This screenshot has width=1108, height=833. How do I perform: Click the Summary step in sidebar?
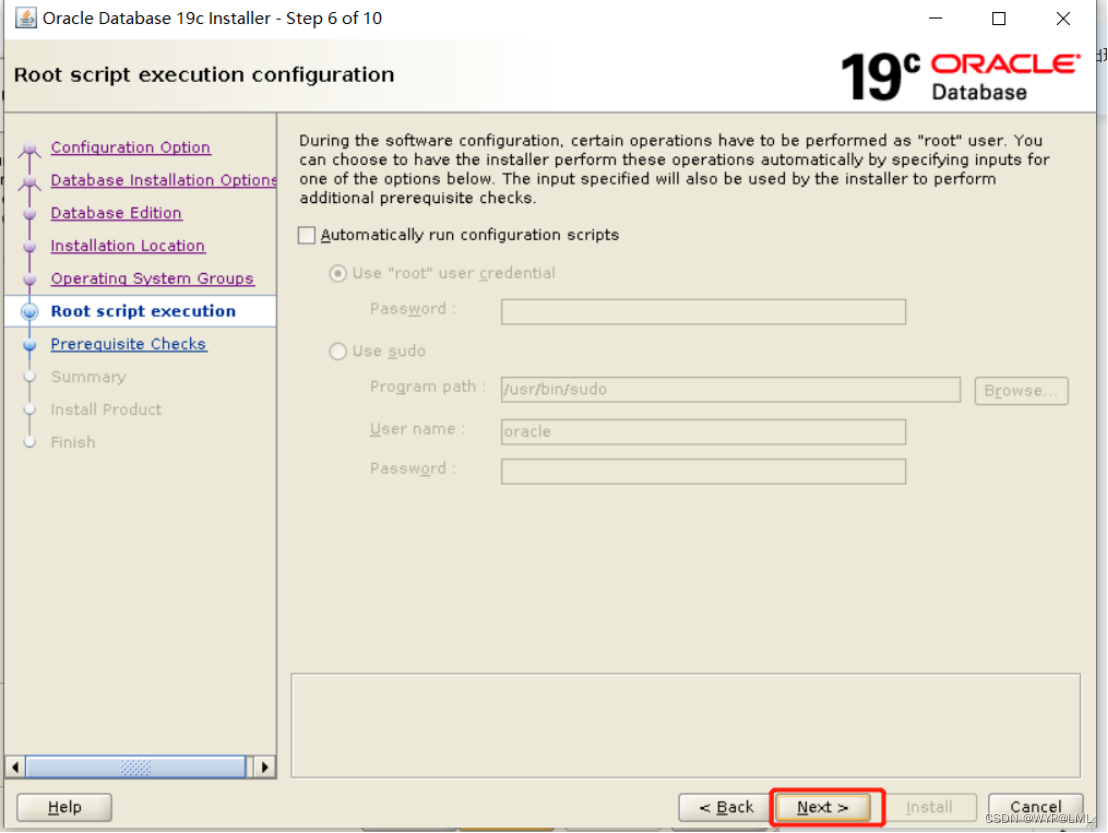(88, 377)
